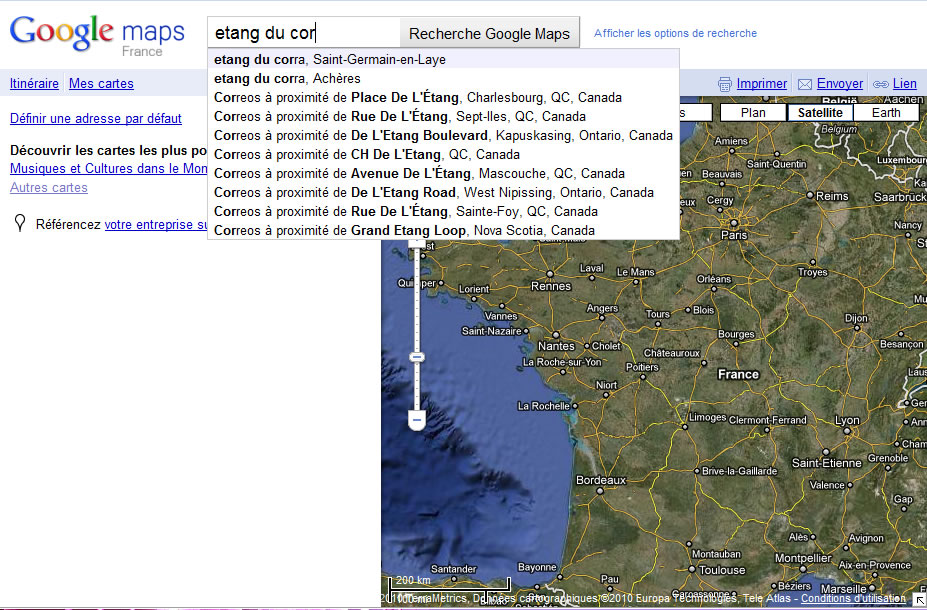Select suggestion etang du corra, Saint-Germain-en-Laye
Image resolution: width=927 pixels, height=610 pixels.
coord(443,59)
